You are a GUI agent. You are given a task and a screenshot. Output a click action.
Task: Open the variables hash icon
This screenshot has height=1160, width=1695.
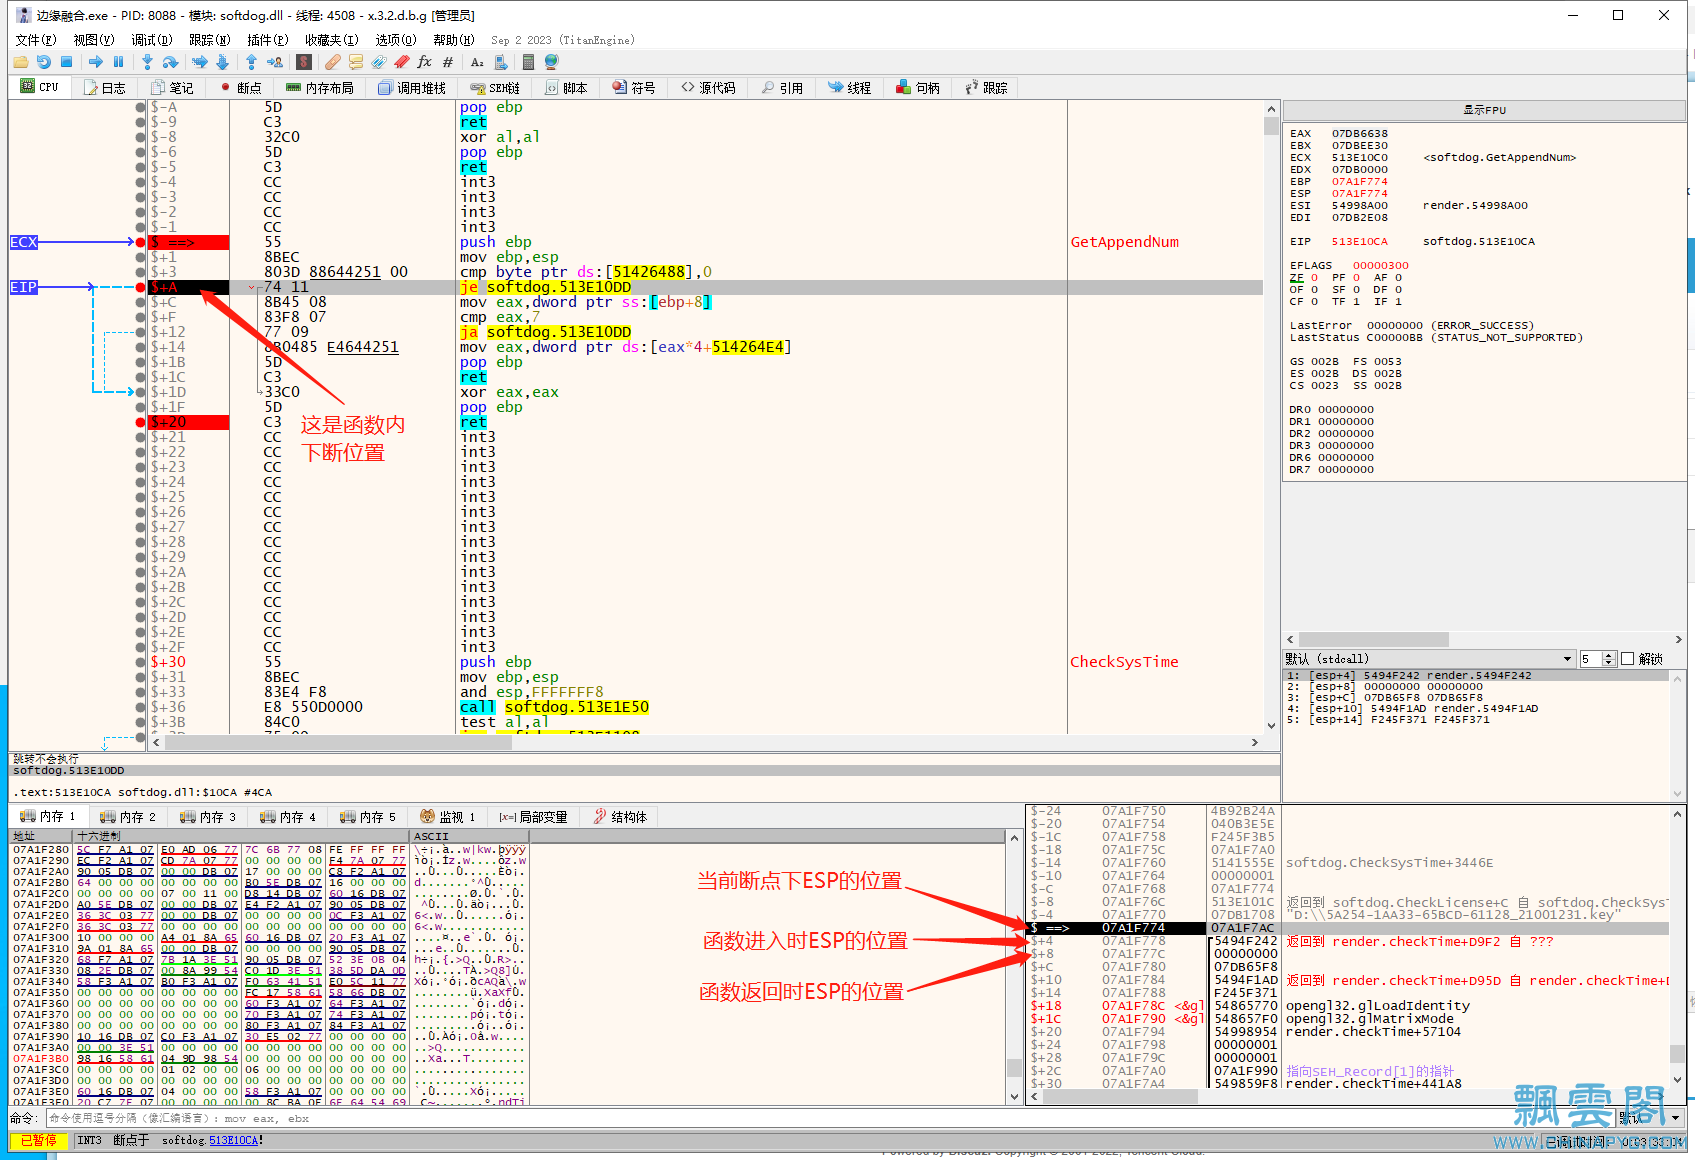[447, 62]
